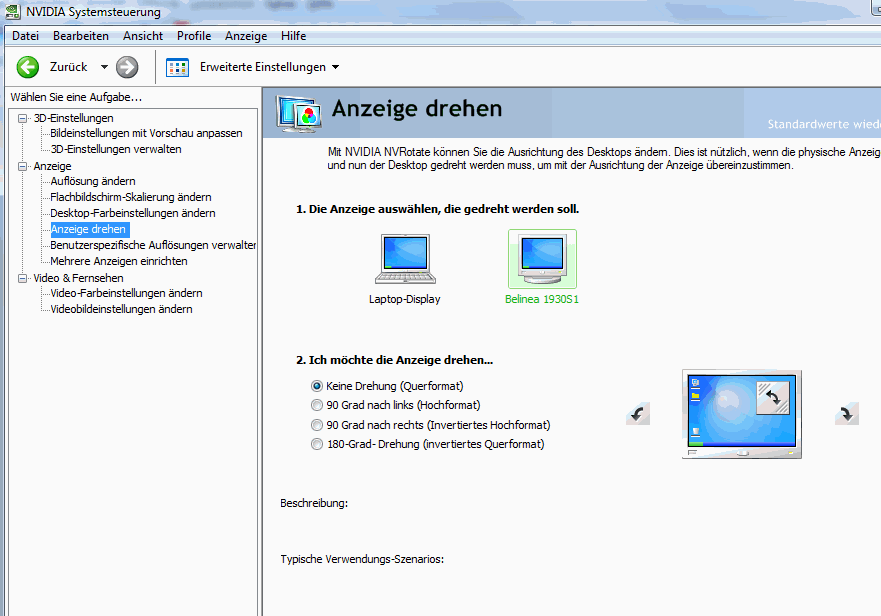881x616 pixels.
Task: Open the Erweiterte Einstellungen dropdown
Action: (335, 67)
